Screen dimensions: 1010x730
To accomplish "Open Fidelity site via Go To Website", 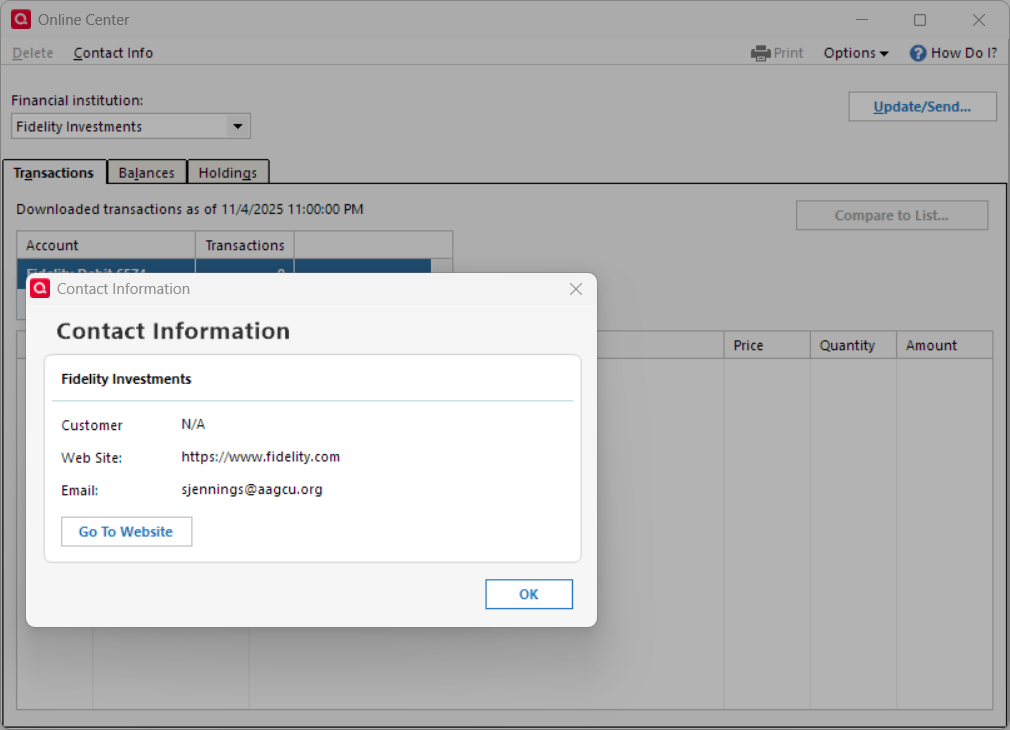I will click(x=126, y=532).
